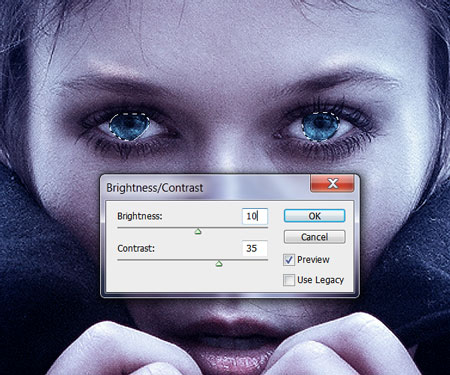Click Cancel in Brightness/Contrast dialog
450x375 pixels.
click(x=314, y=237)
